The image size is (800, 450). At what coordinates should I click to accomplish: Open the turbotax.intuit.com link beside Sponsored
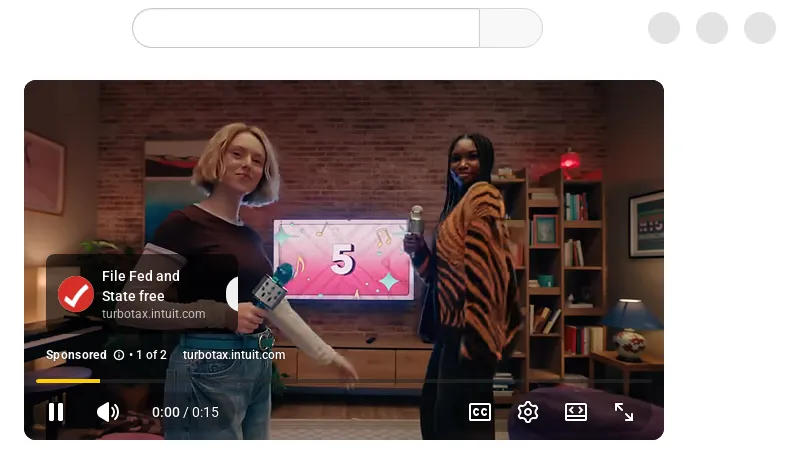tap(234, 355)
